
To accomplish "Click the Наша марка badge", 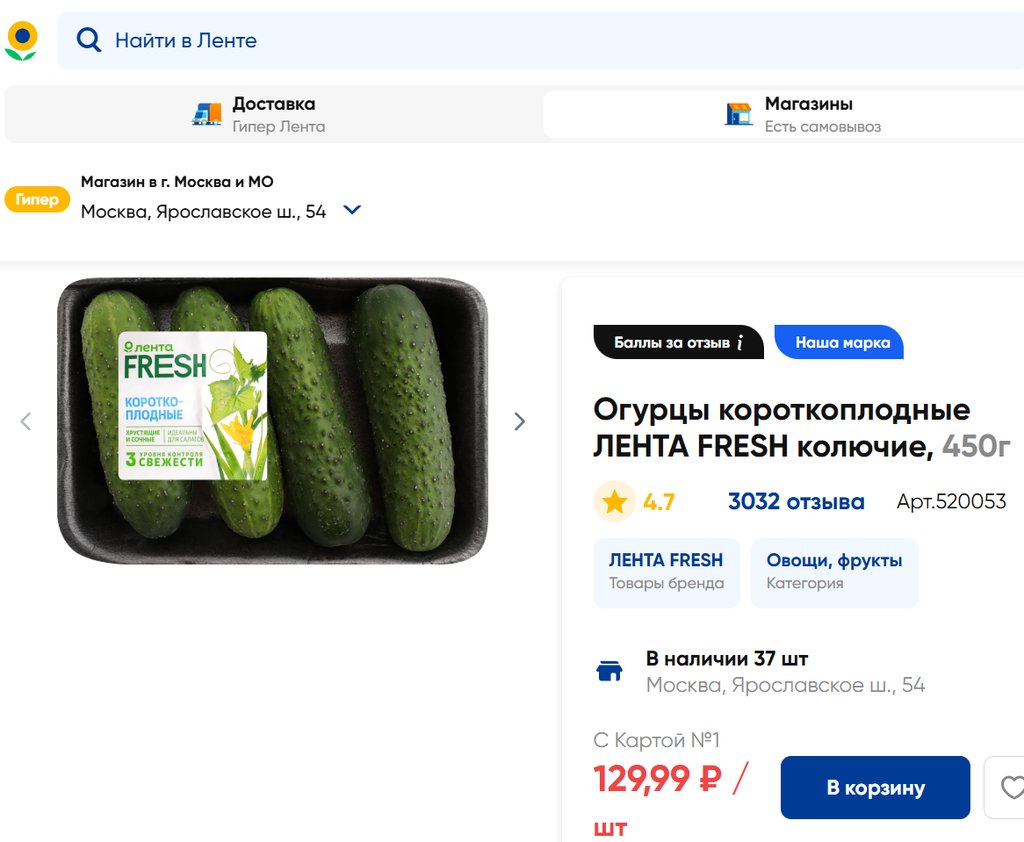I will pos(842,343).
